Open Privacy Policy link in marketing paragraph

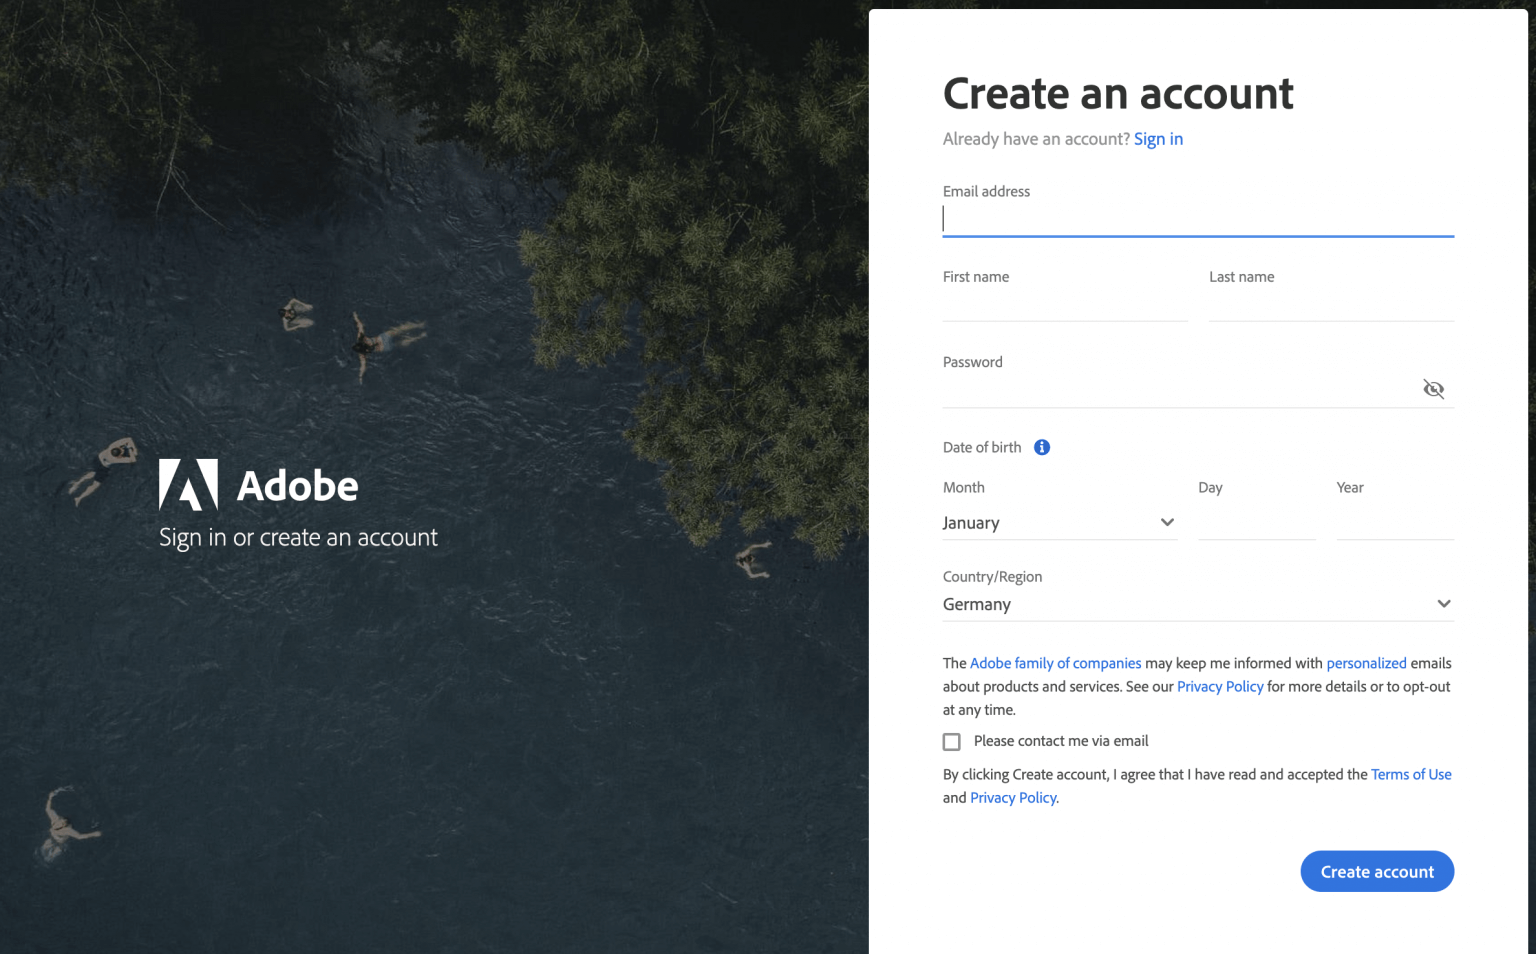tap(1220, 686)
